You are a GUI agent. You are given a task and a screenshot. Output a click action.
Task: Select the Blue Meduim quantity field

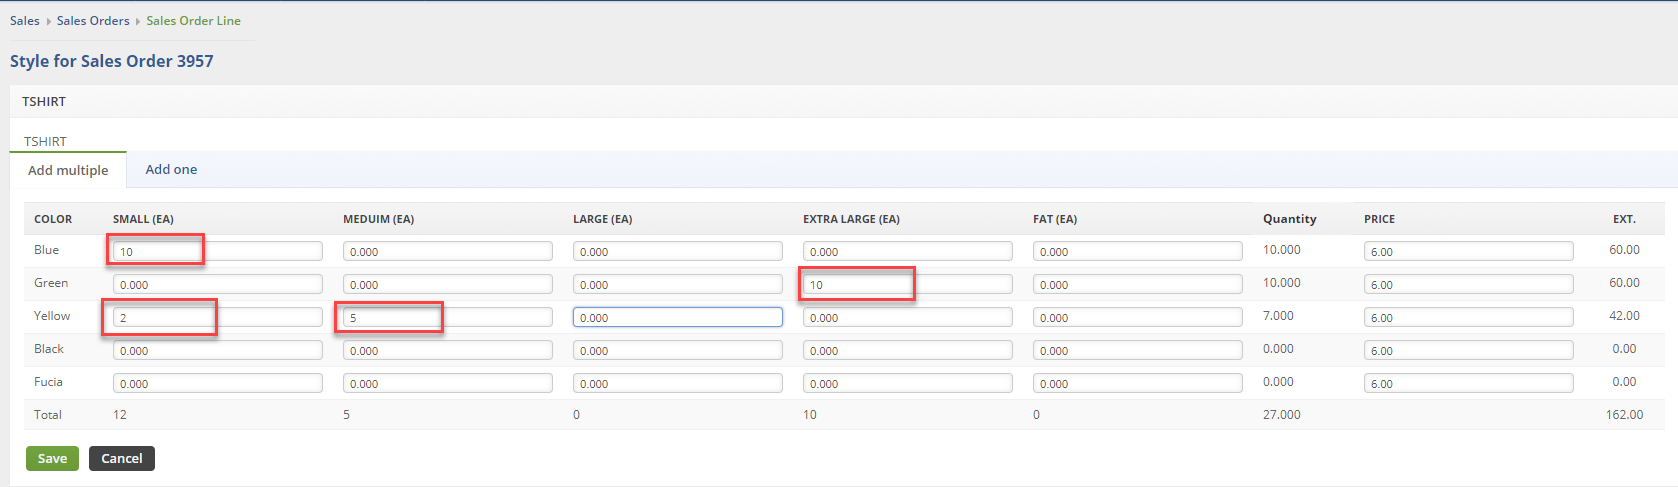(448, 251)
